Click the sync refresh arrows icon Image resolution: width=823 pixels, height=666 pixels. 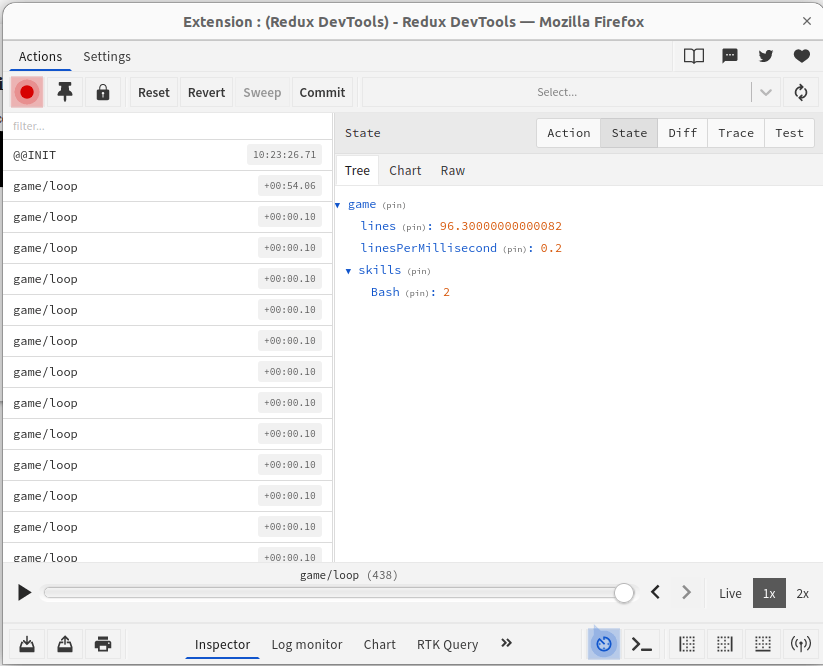point(800,92)
